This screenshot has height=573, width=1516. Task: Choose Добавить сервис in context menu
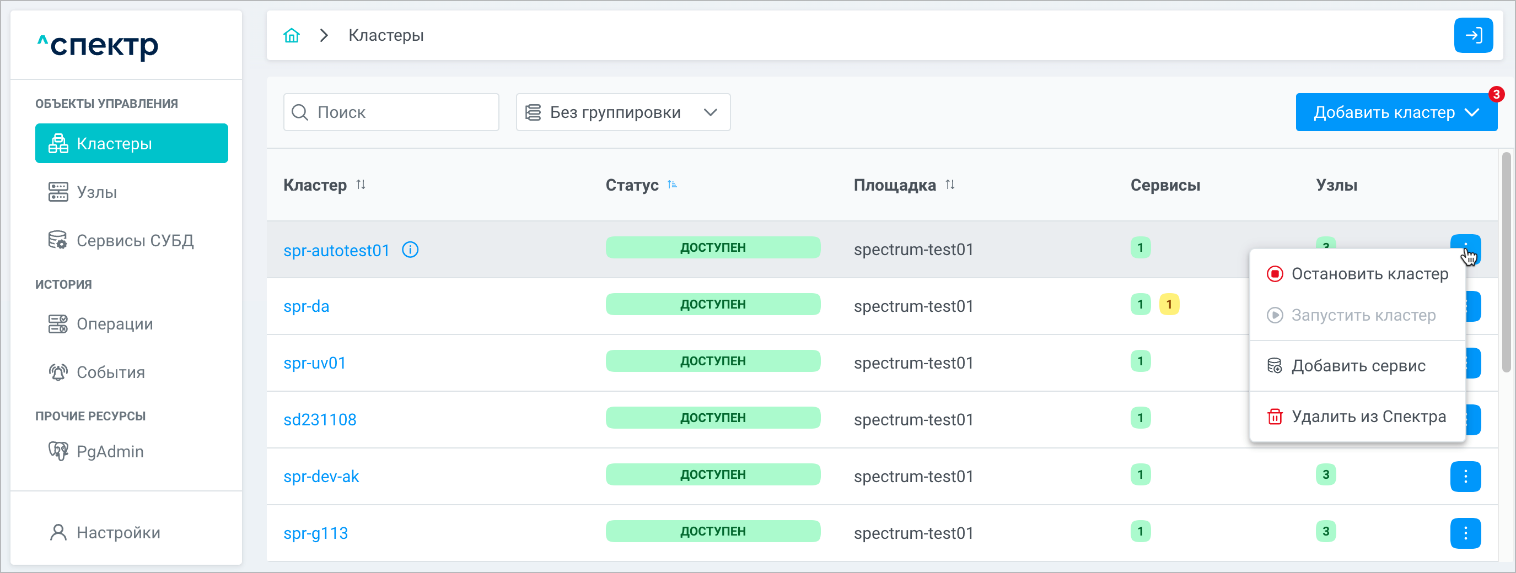tap(1358, 366)
